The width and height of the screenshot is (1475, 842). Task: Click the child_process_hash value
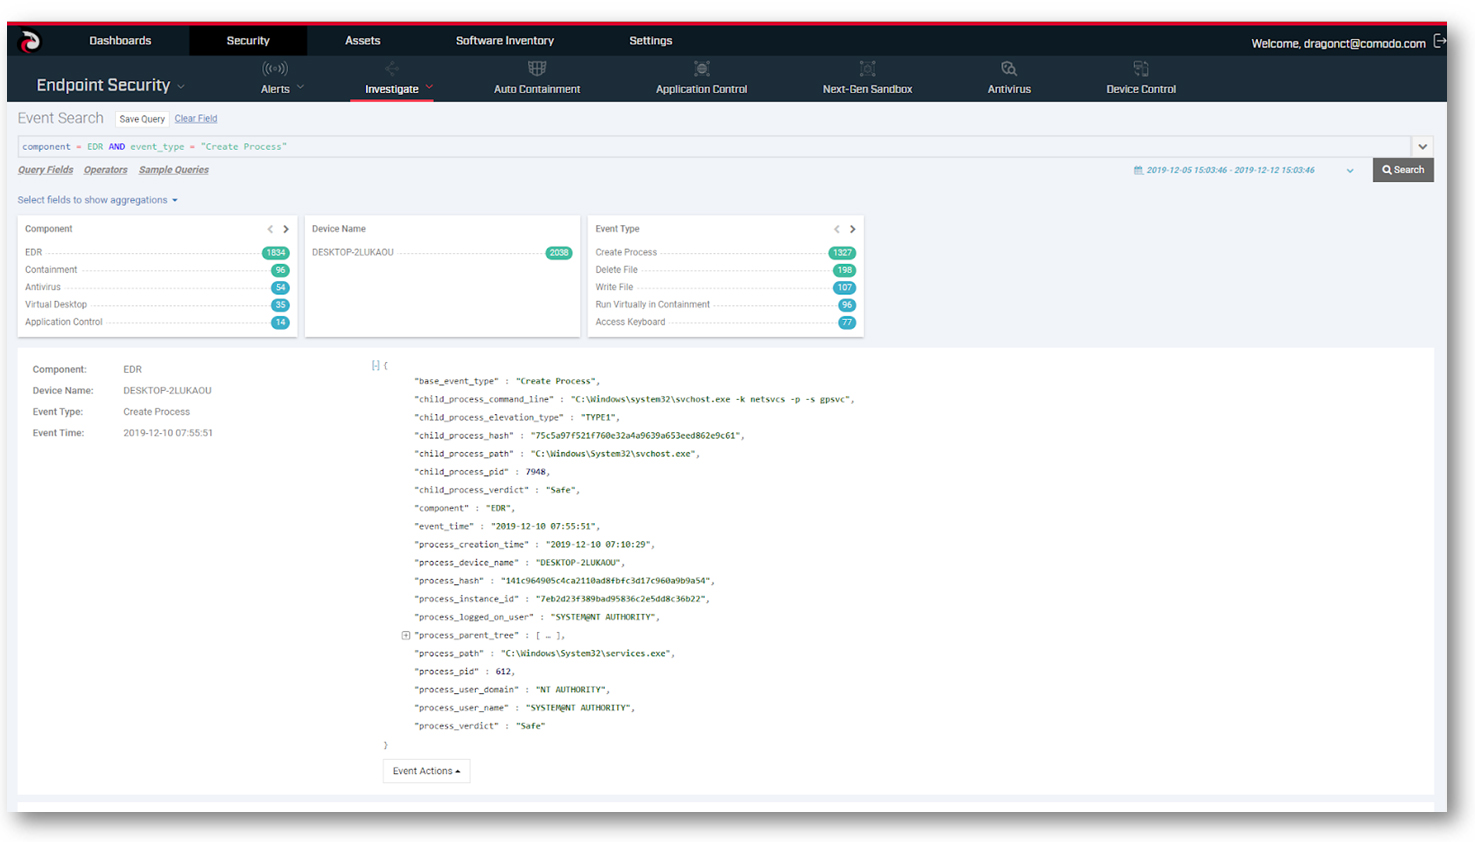point(635,436)
